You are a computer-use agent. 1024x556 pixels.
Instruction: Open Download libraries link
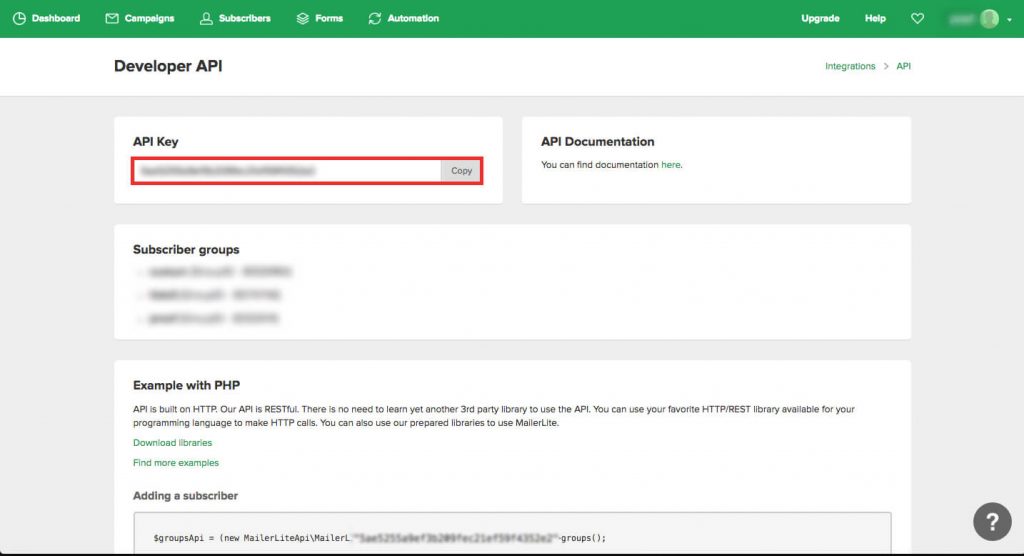(x=172, y=442)
